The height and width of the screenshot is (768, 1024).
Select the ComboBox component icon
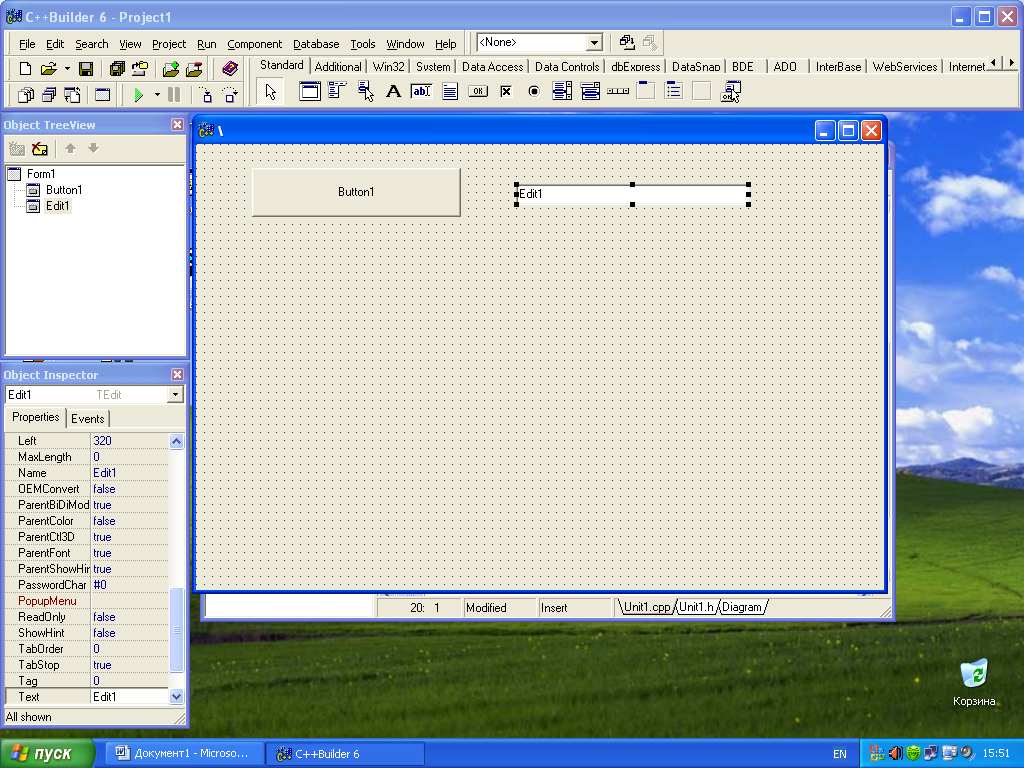point(590,91)
